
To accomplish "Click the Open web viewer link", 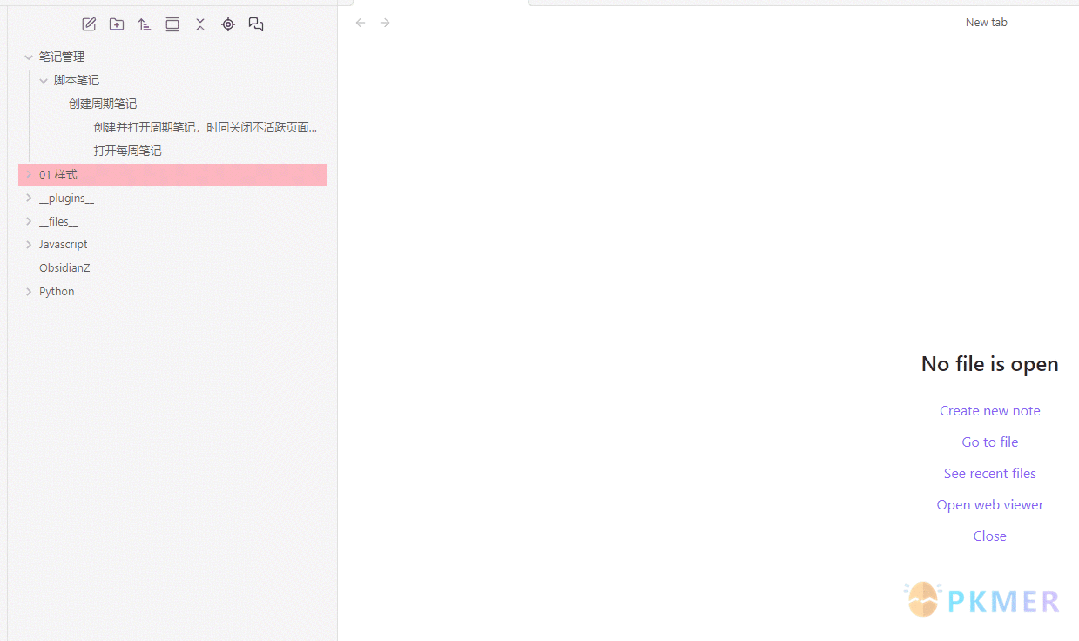I will [x=990, y=505].
